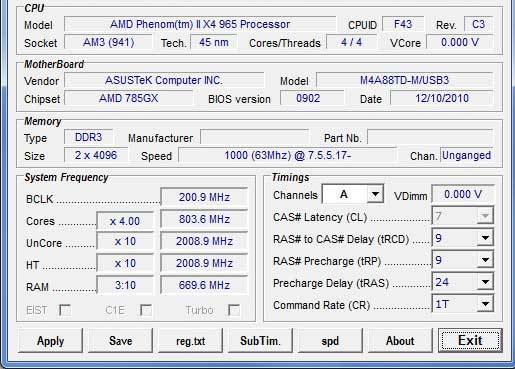Select the RAM ratio 3:10

[x=125, y=285]
